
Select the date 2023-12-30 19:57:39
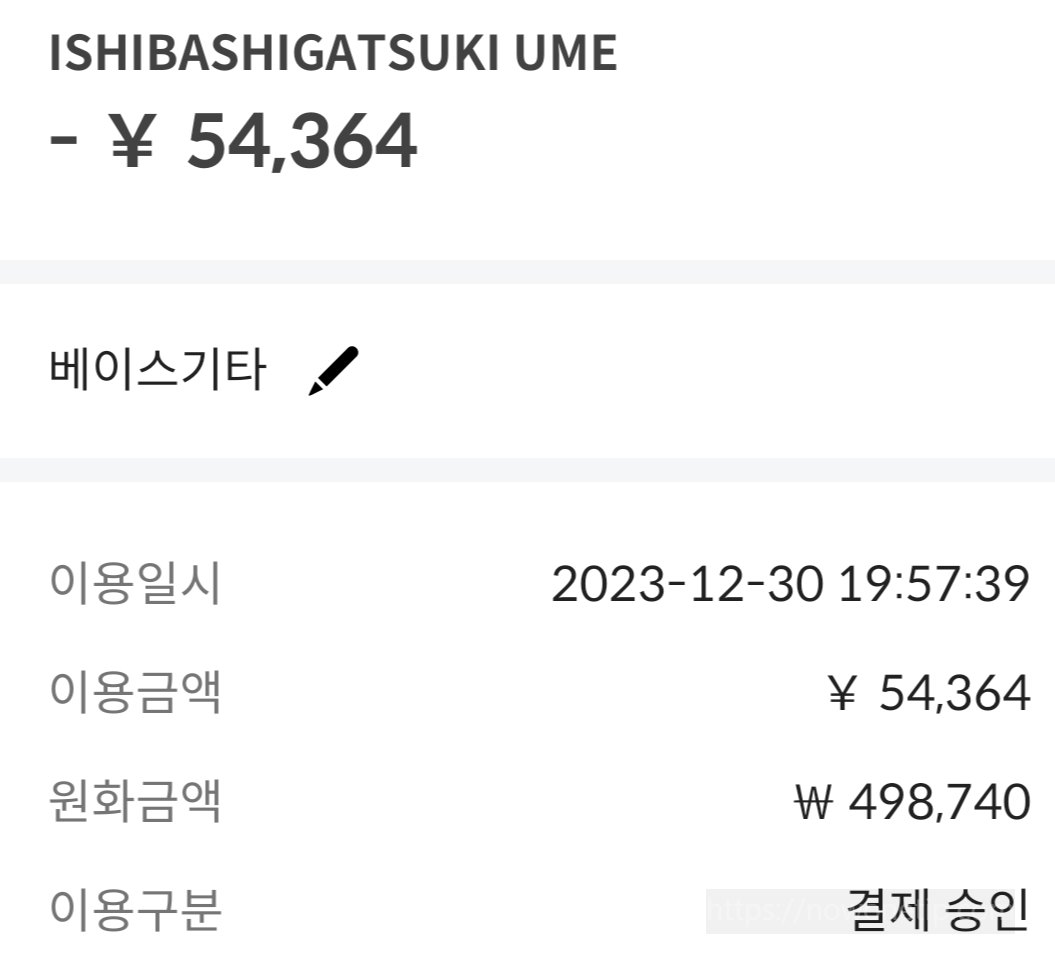tap(791, 585)
